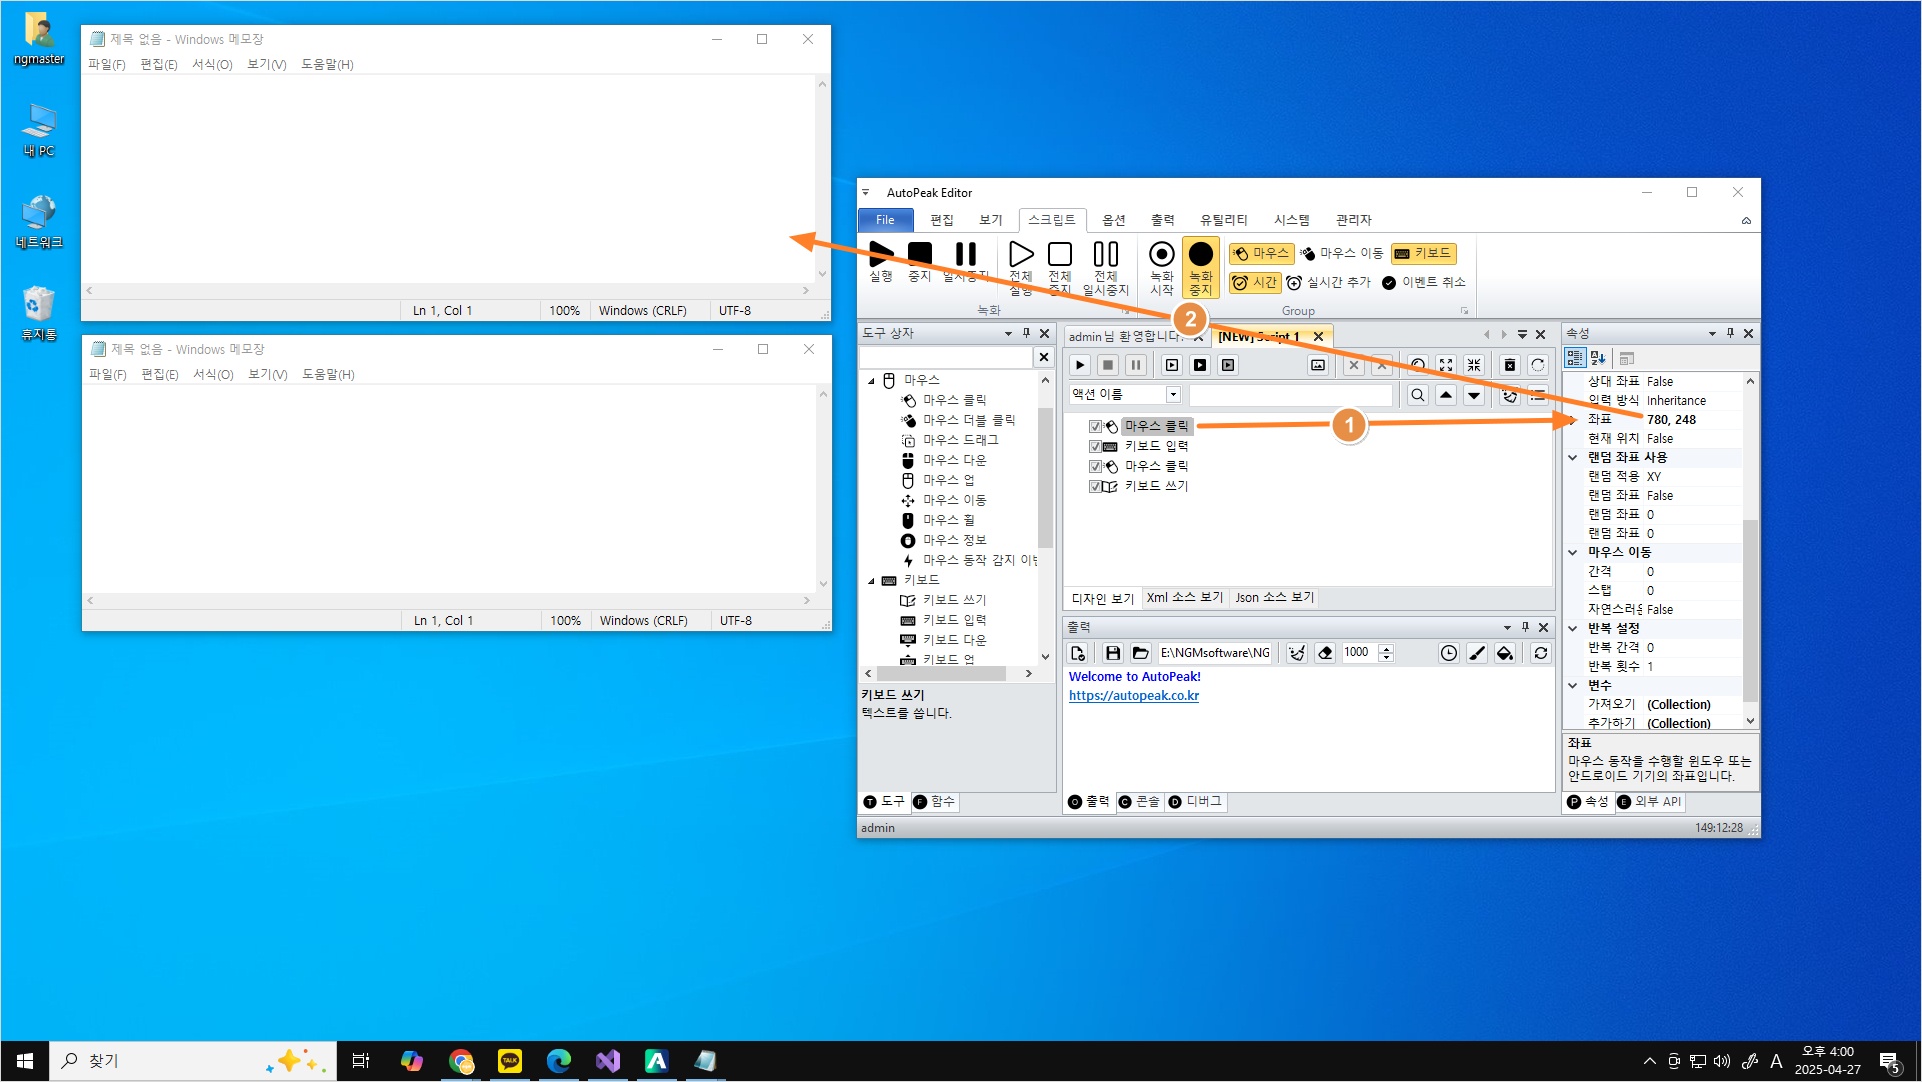The height and width of the screenshot is (1082, 1922).
Task: Increase the 1000 line limit stepper
Action: (1386, 648)
